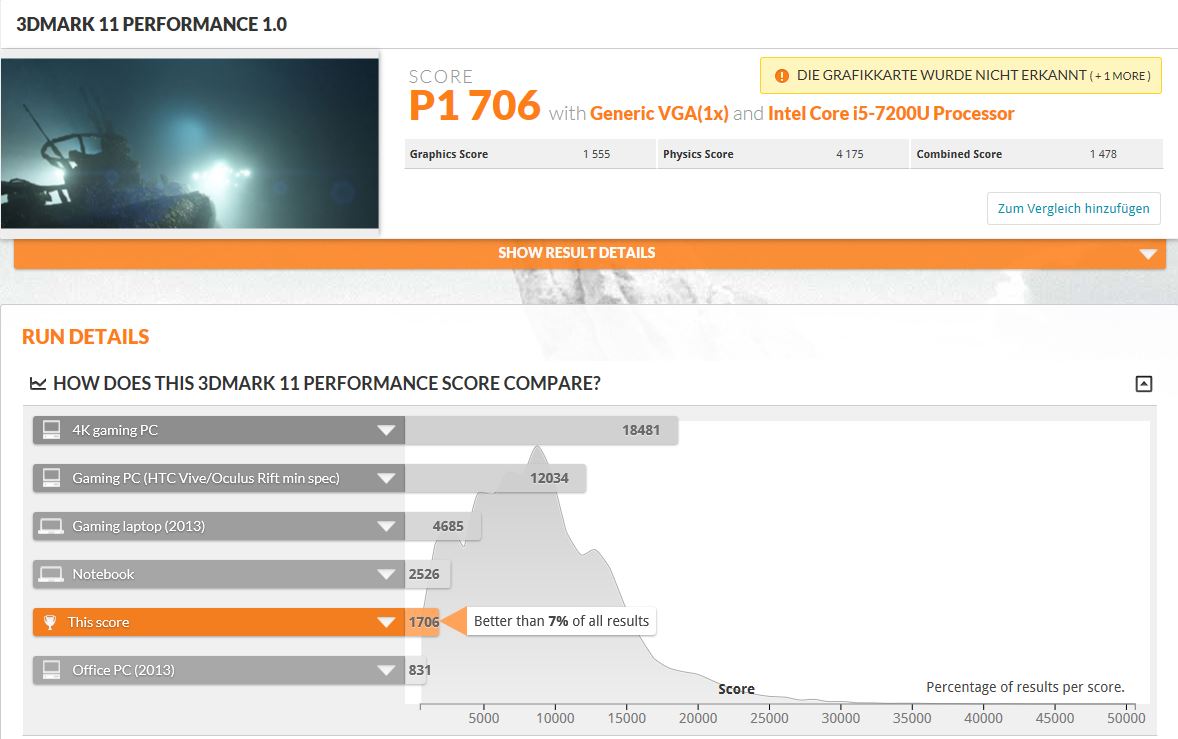This screenshot has width=1178, height=739.
Task: Expand the Gaming laptop (2013) dropdown arrow
Action: click(386, 526)
